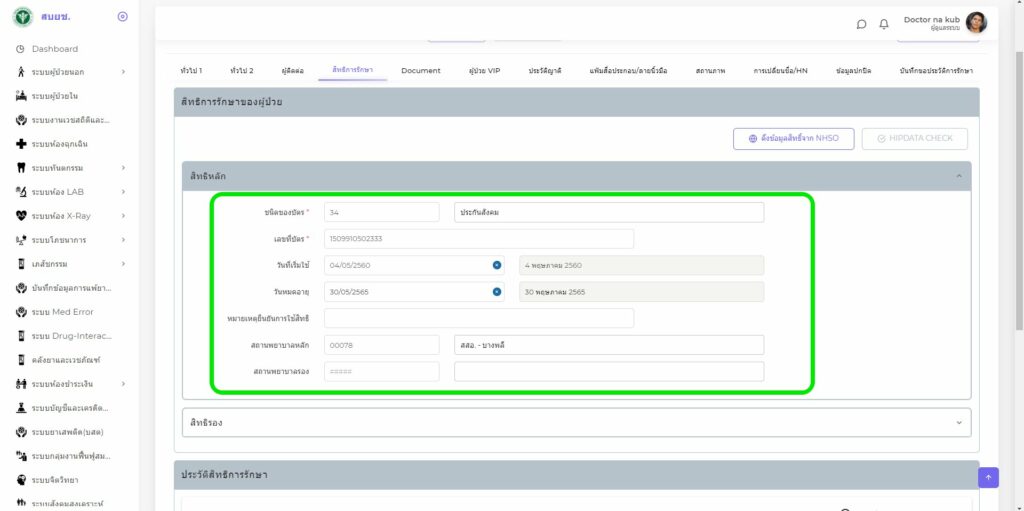The image size is (1024, 511).
Task: Clear the expiry date 30/05/2565 field
Action: pyautogui.click(x=497, y=292)
